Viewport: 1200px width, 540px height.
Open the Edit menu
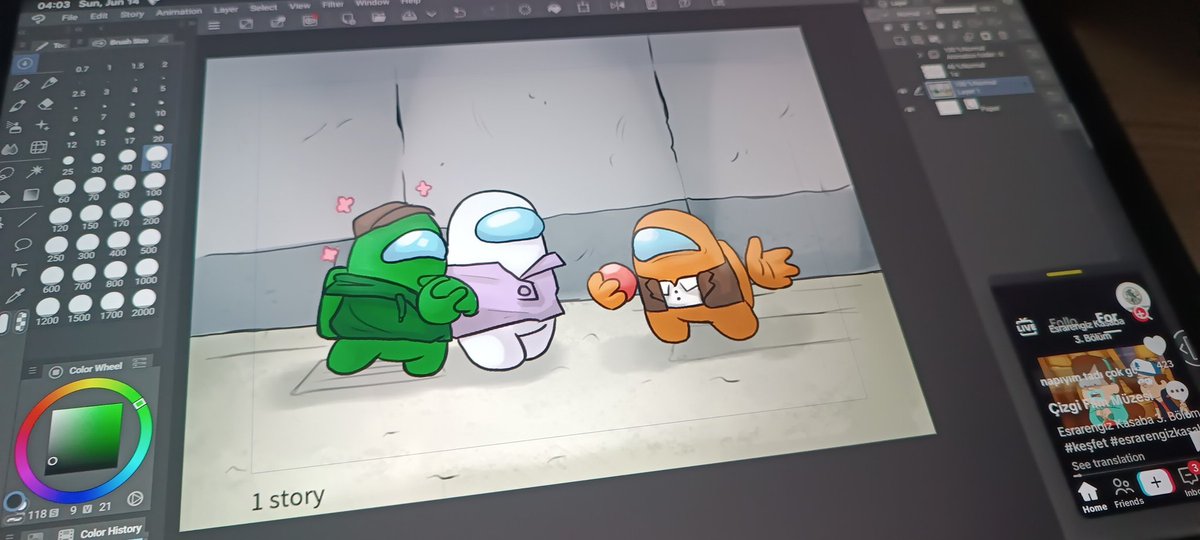tap(98, 17)
